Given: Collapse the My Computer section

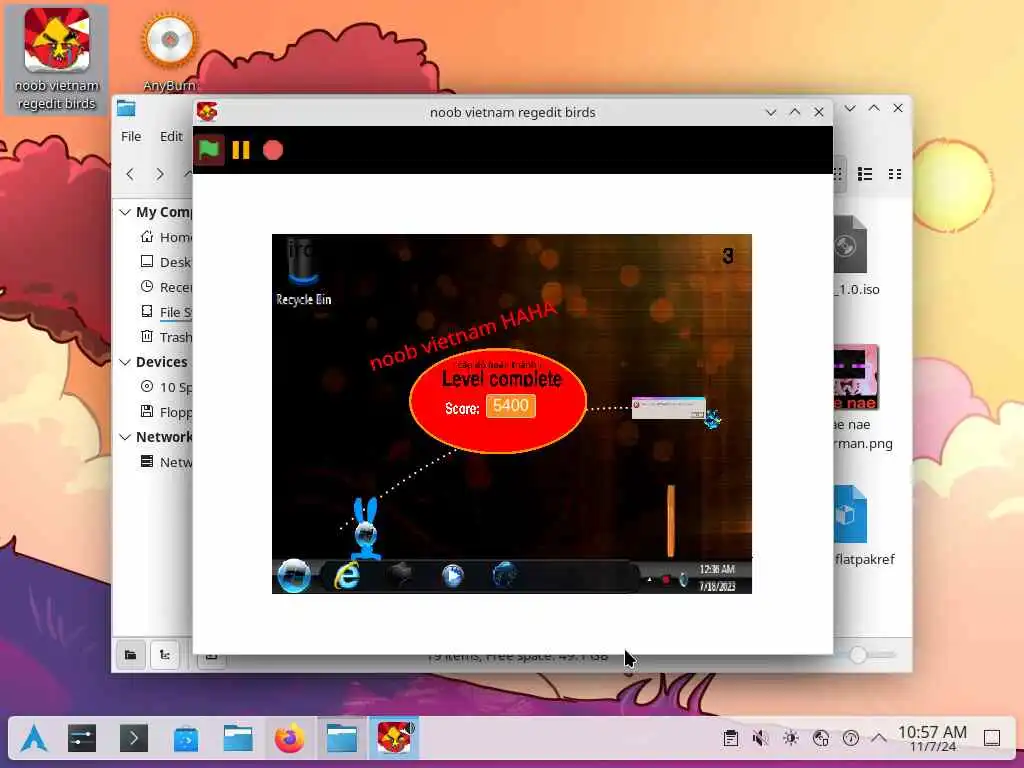Looking at the screenshot, I should pyautogui.click(x=125, y=212).
